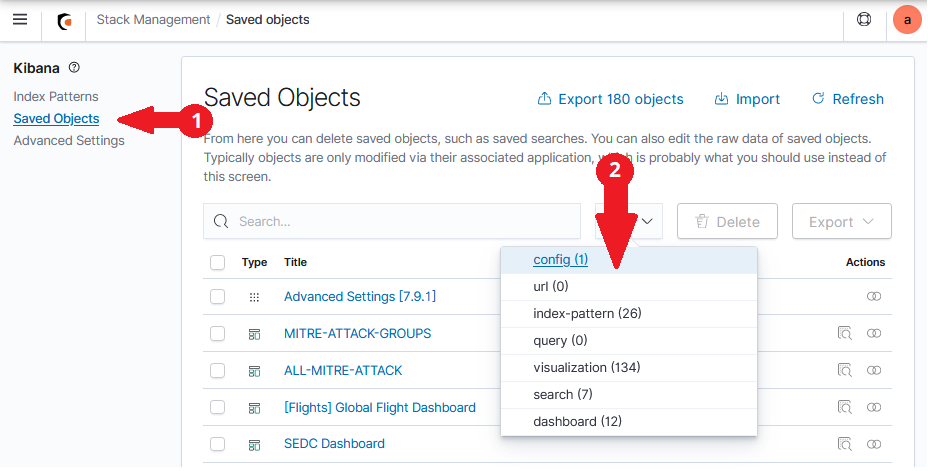
Task: Click the Elastic logo icon
Action: tap(65, 21)
